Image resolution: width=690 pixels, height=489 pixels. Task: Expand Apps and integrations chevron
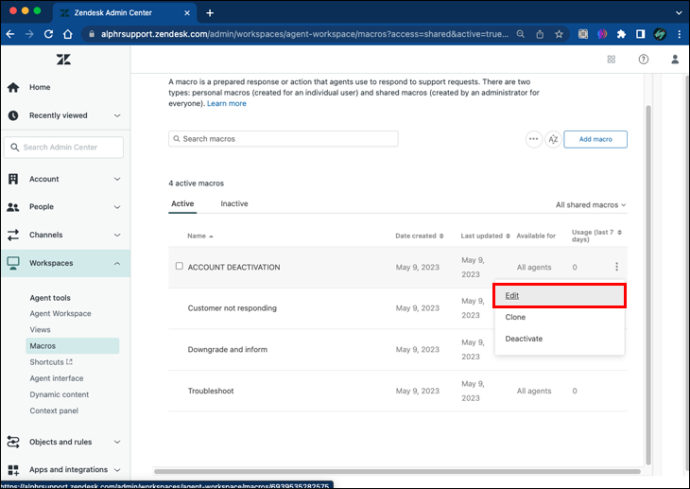click(x=117, y=470)
